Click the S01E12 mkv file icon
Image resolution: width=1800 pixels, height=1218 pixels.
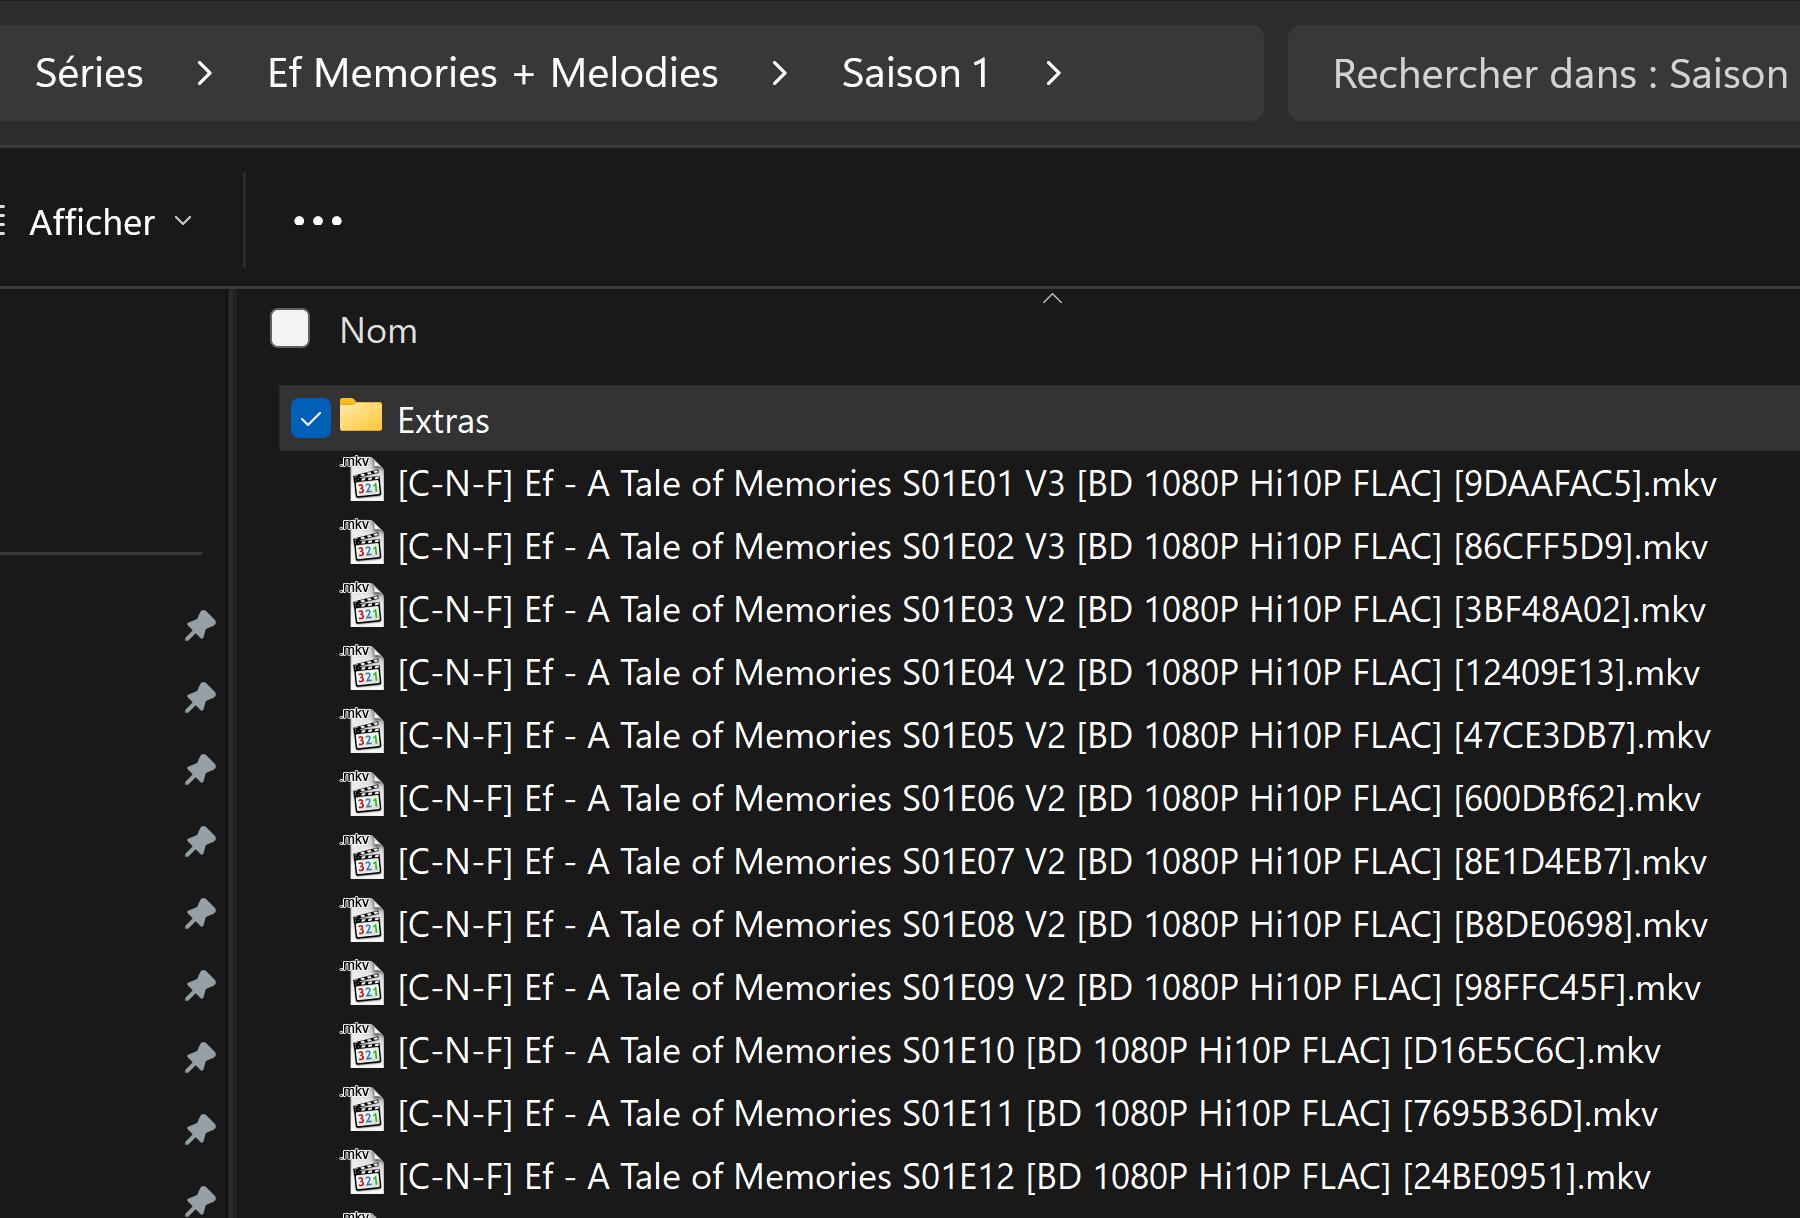tap(365, 1174)
